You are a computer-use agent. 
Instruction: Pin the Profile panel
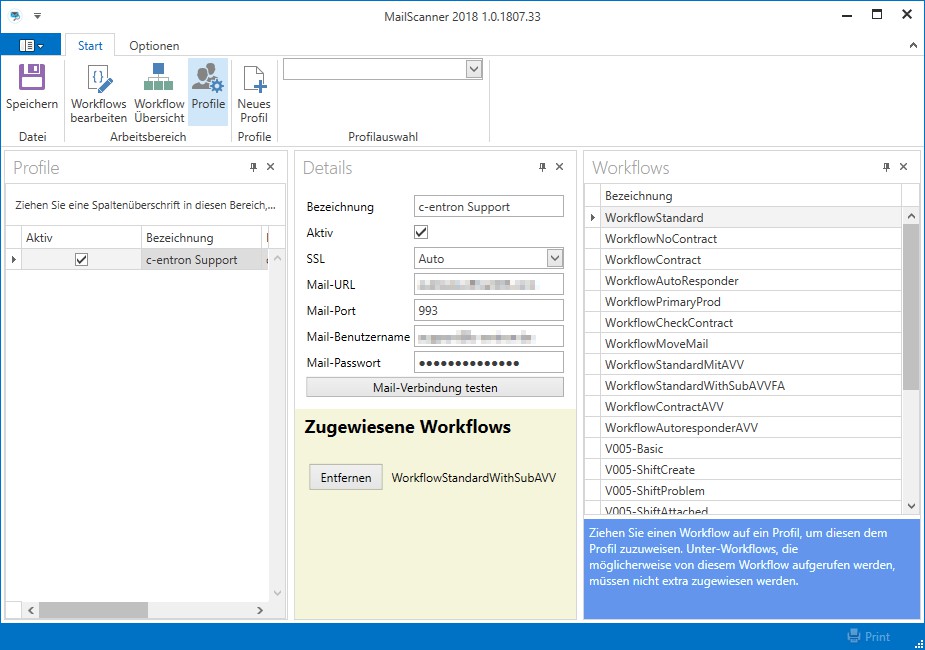[x=253, y=168]
